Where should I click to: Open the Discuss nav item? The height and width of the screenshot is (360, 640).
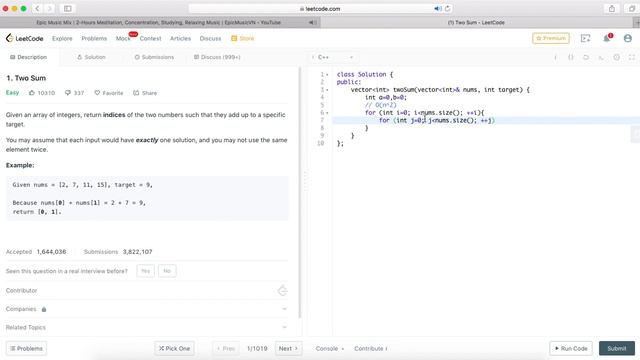210,38
